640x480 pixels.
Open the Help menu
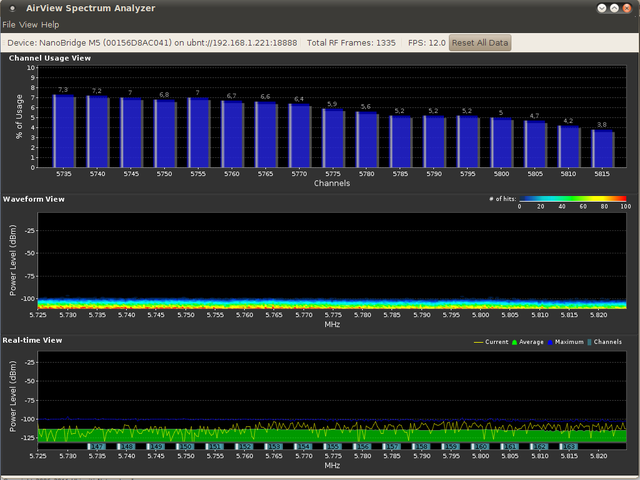click(x=50, y=25)
